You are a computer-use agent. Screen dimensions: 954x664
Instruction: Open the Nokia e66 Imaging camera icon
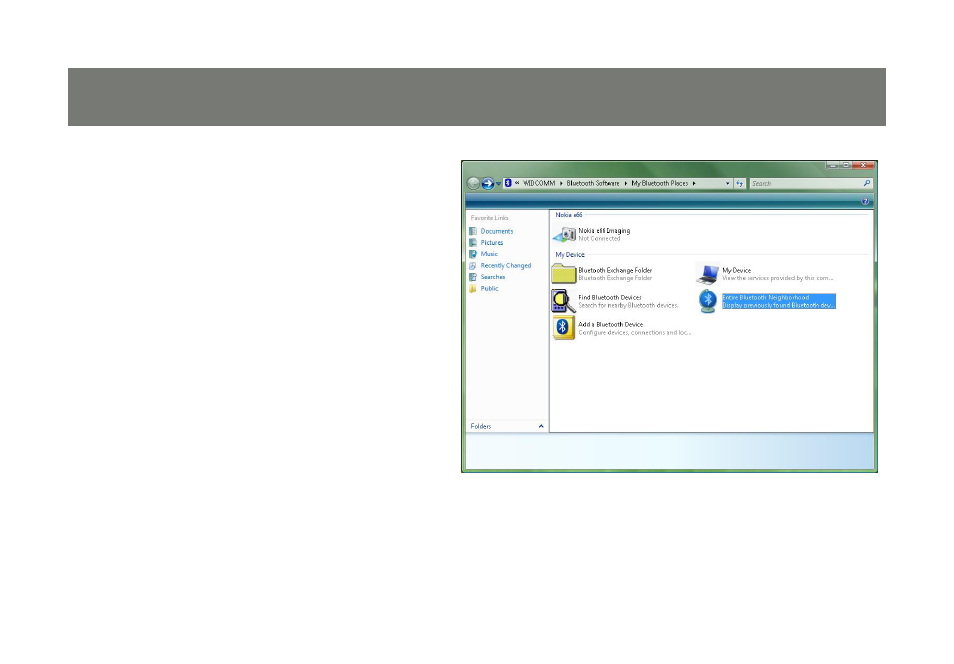pos(564,234)
